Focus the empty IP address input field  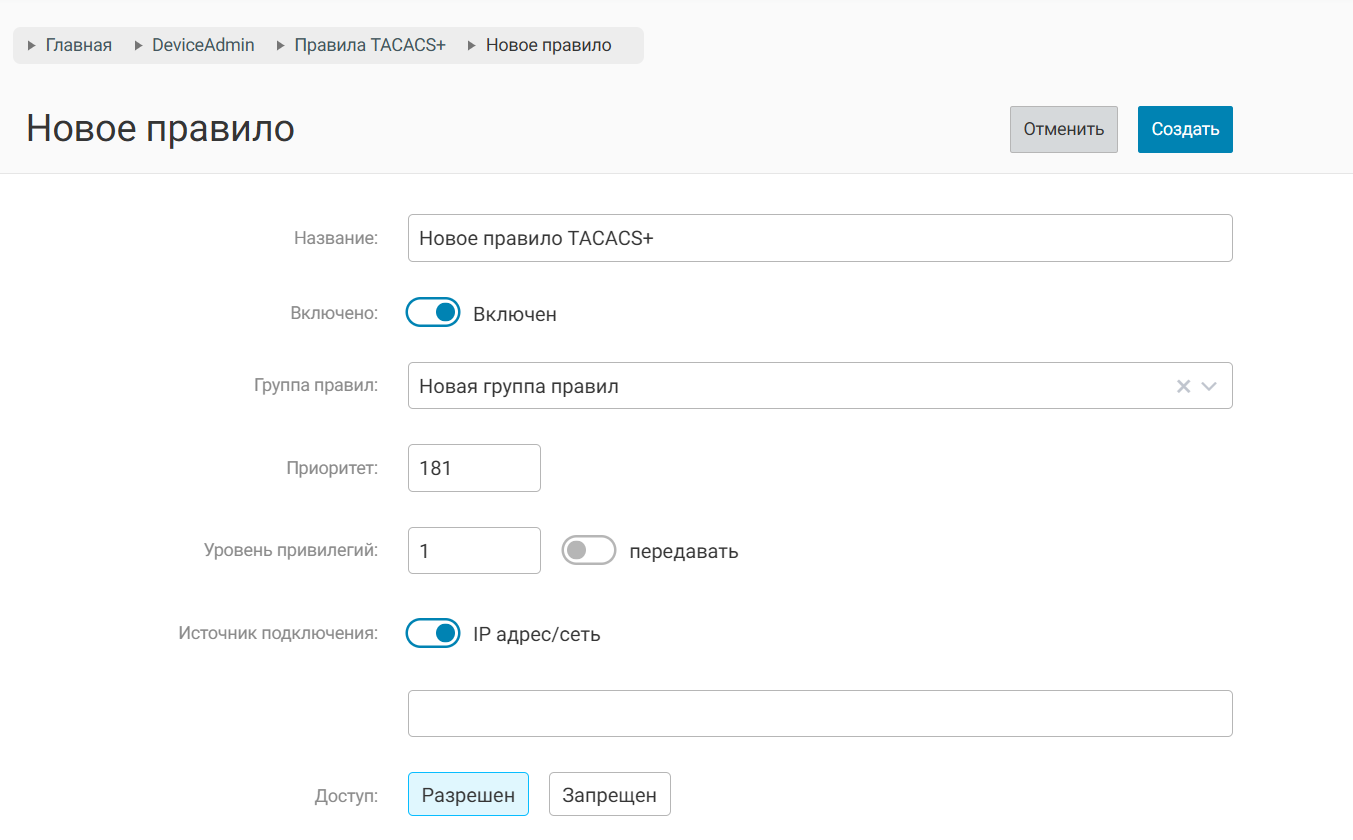819,713
